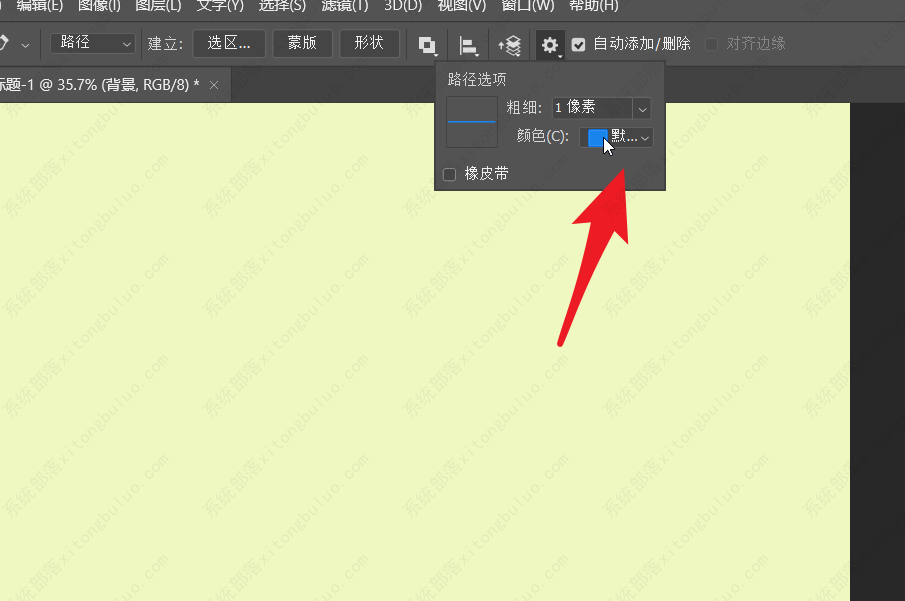Open the 编辑(E) menu

click(x=40, y=6)
